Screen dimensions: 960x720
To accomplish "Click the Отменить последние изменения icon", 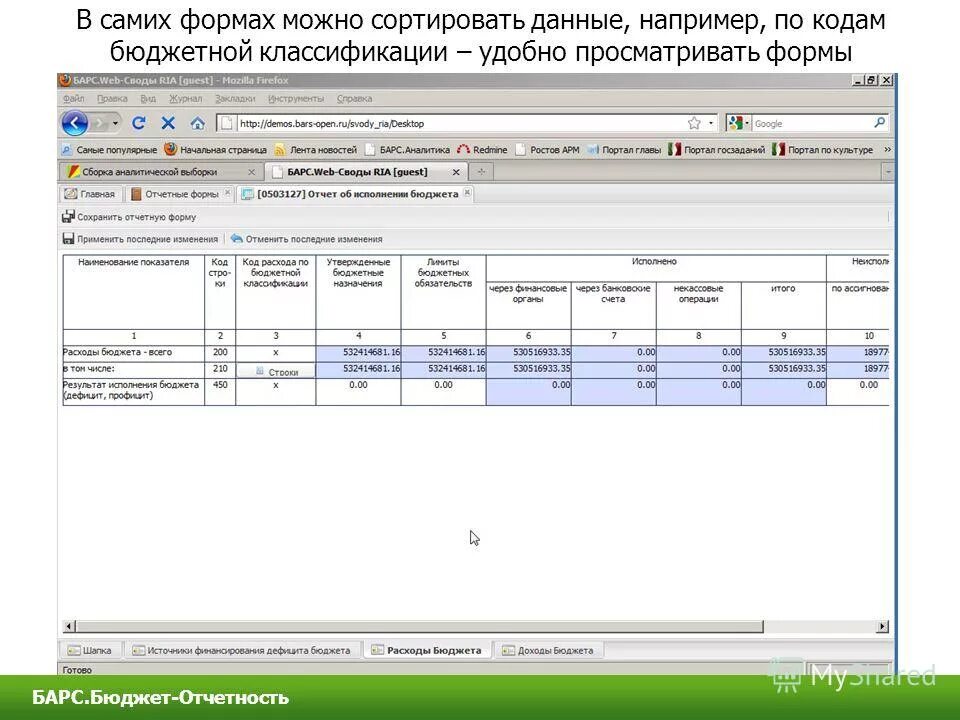I will click(234, 239).
